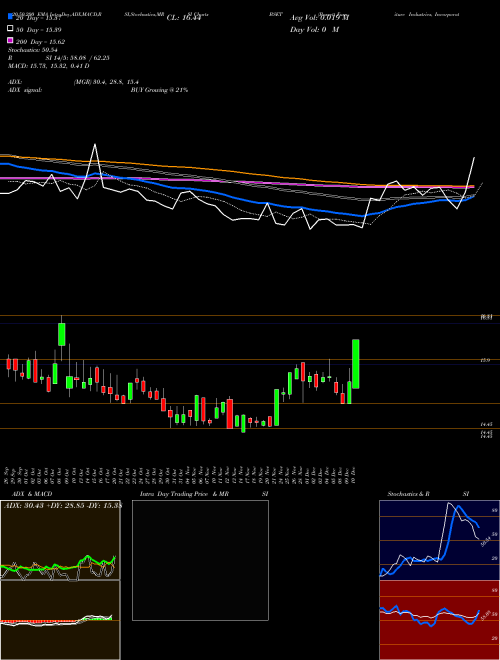Click the long red candle near 12 Nov

point(230,414)
